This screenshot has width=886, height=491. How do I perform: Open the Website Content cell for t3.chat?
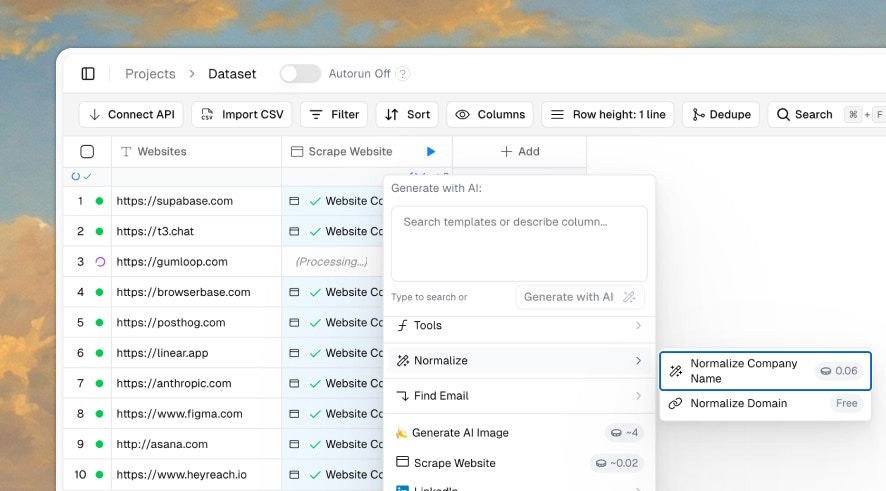click(x=333, y=232)
